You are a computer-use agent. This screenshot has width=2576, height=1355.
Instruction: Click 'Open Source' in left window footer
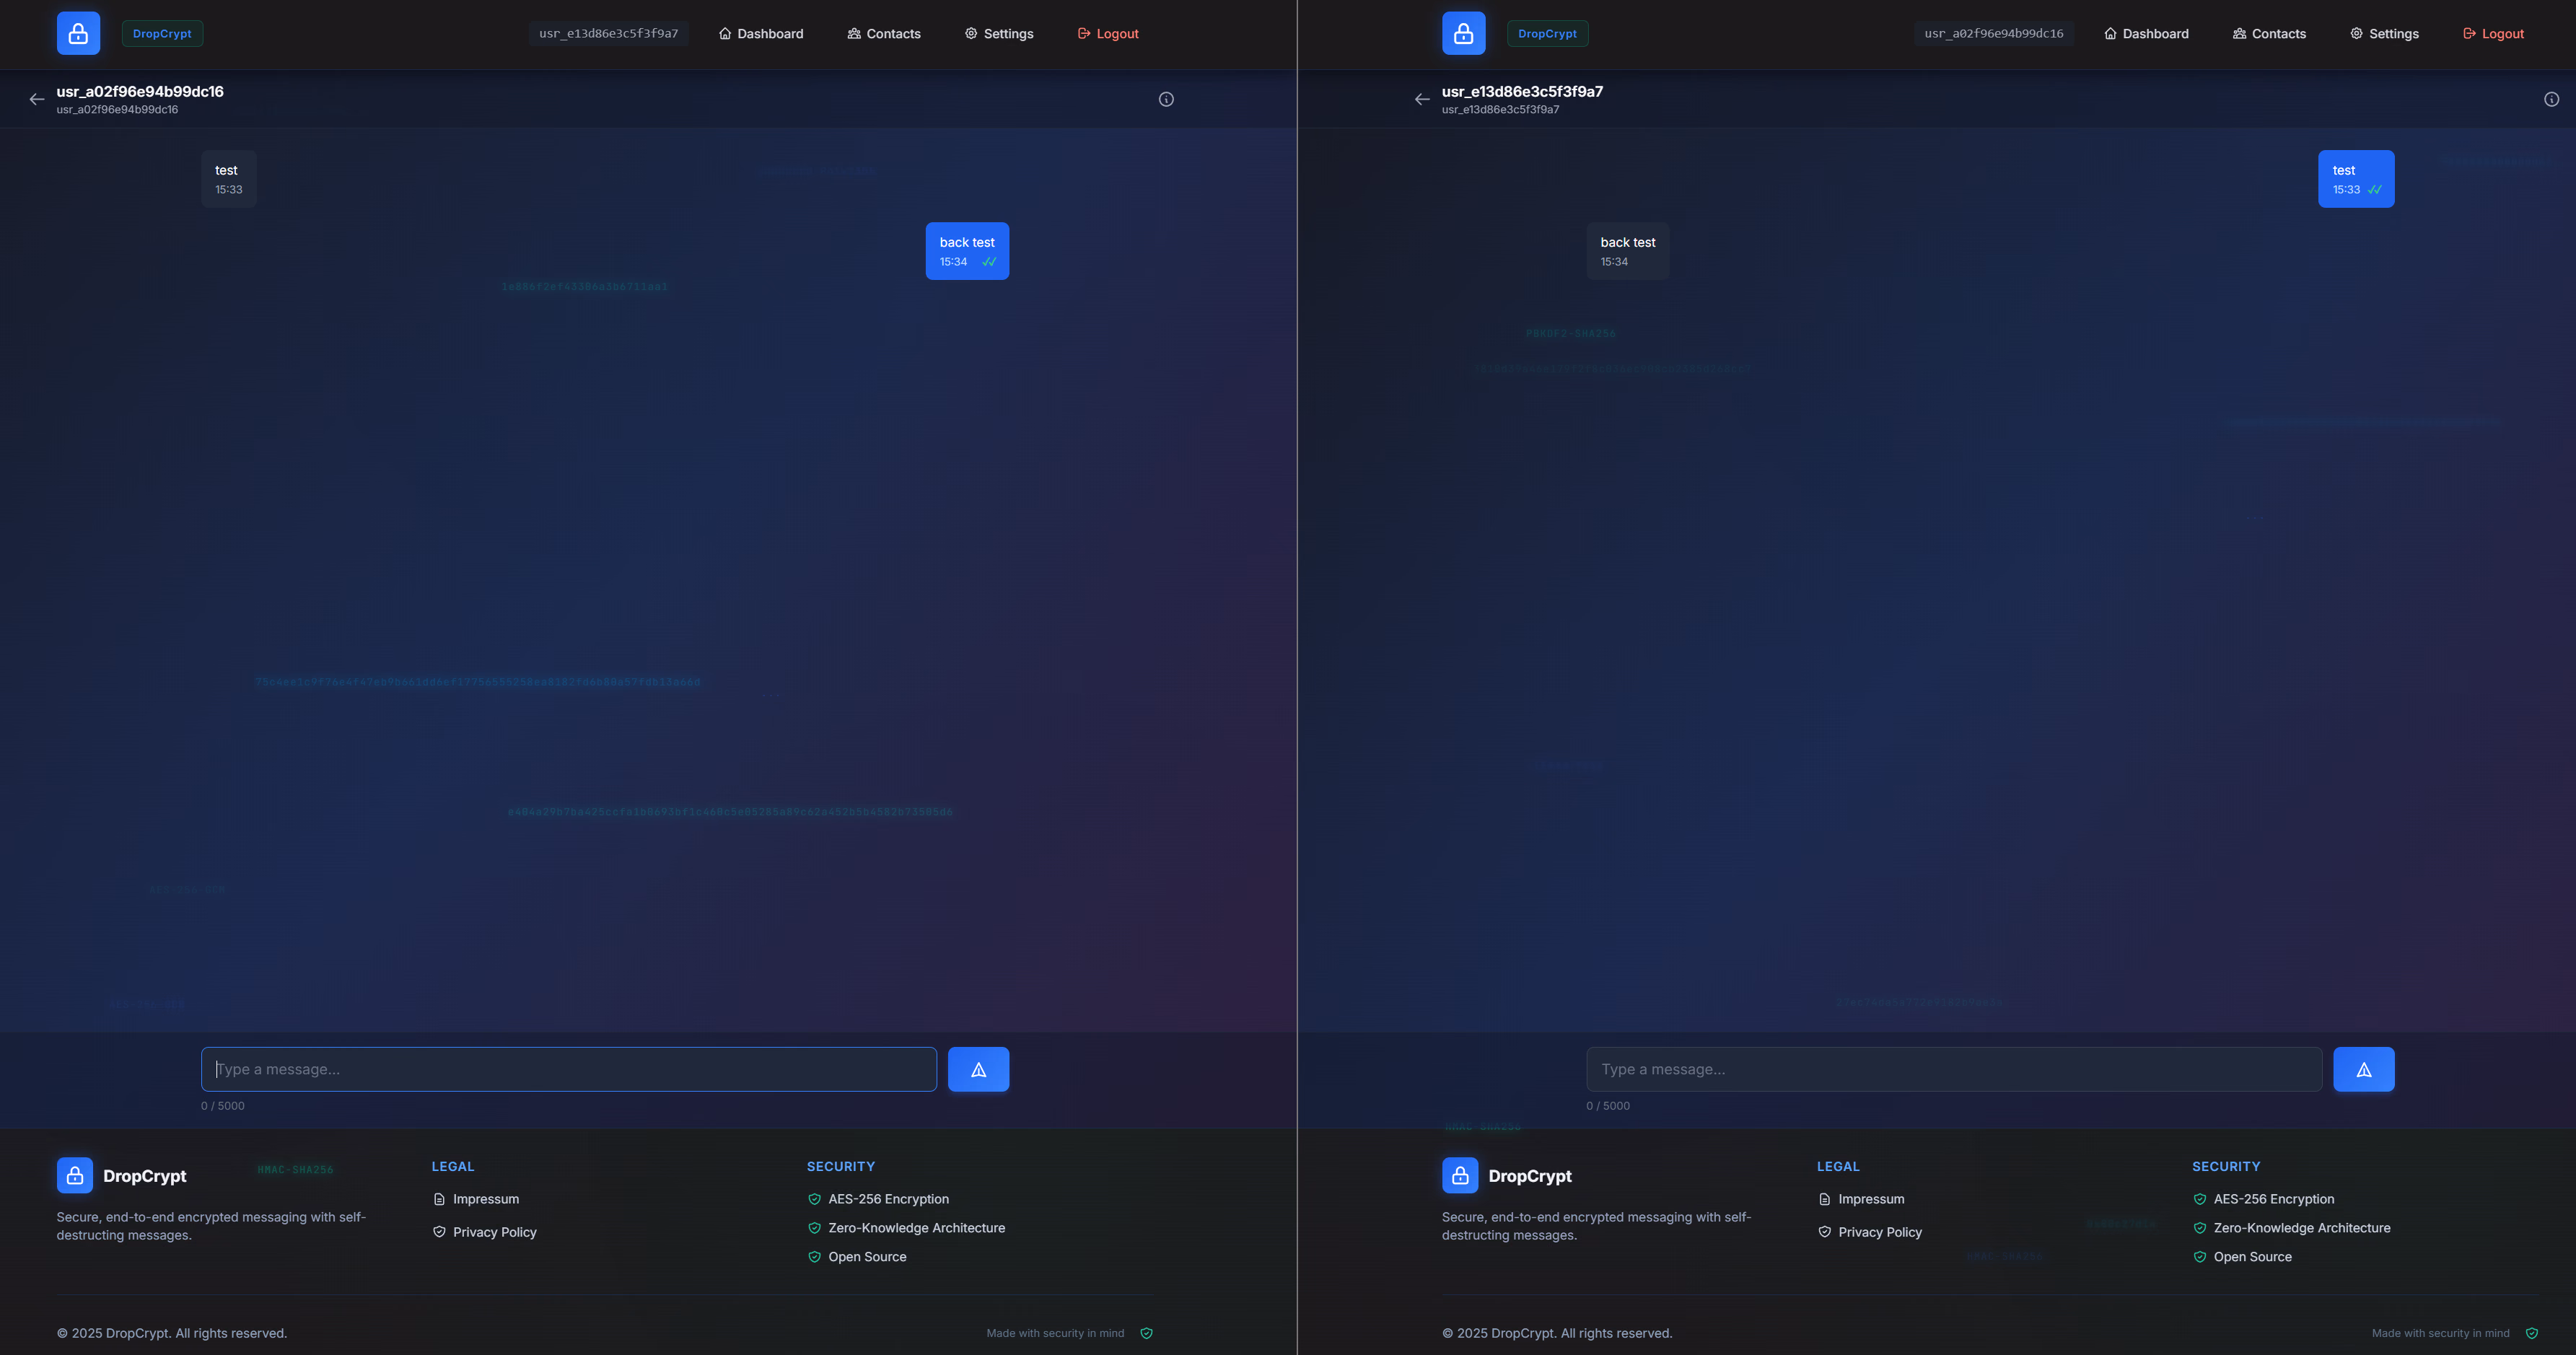click(867, 1257)
